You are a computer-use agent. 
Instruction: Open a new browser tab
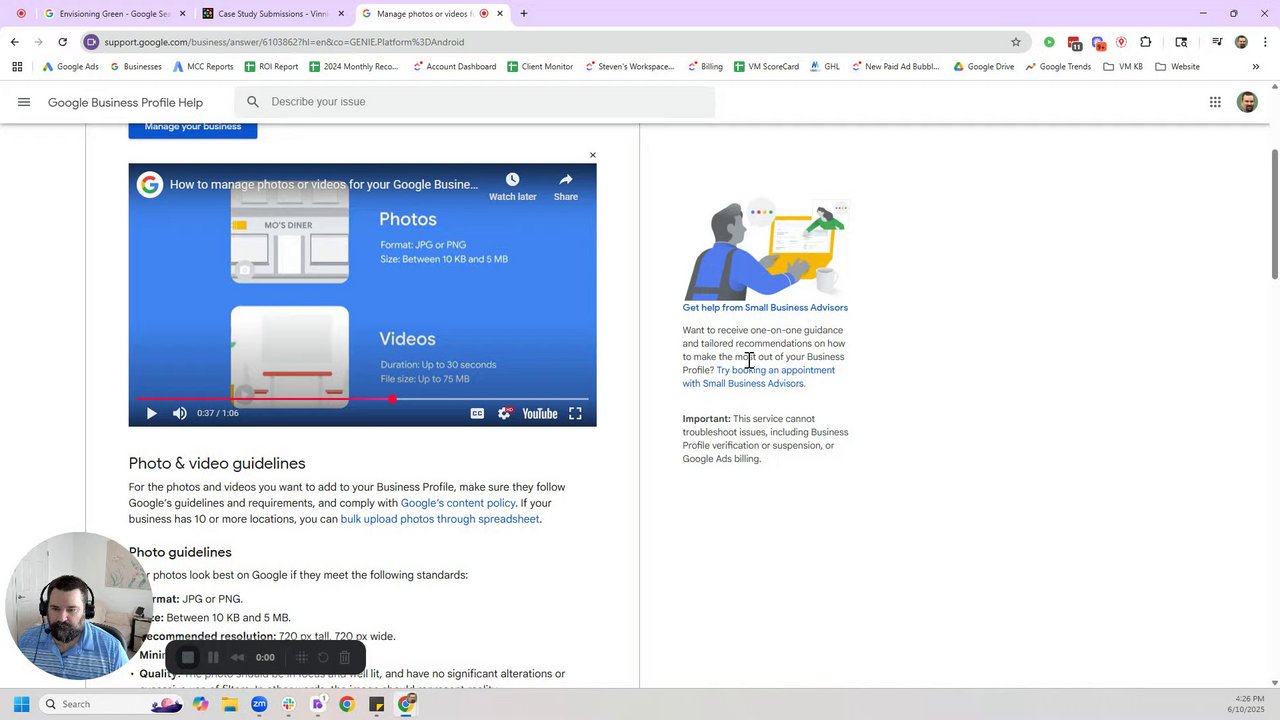pos(524,14)
